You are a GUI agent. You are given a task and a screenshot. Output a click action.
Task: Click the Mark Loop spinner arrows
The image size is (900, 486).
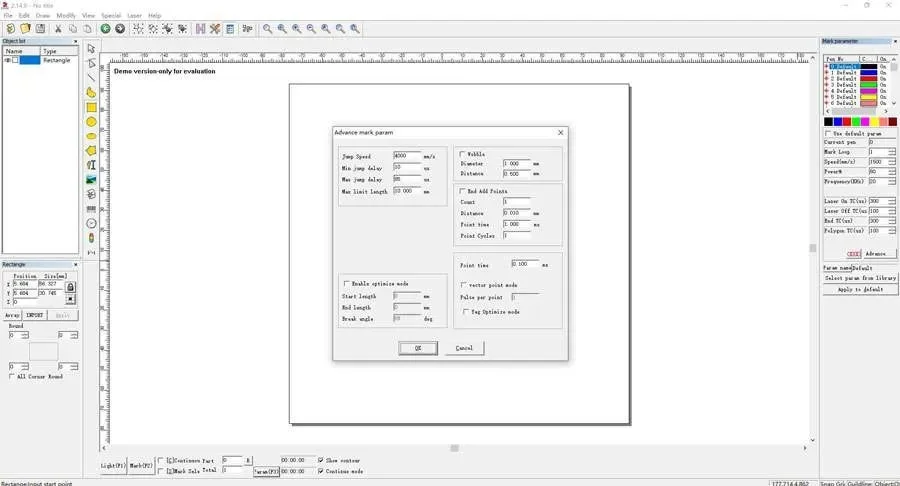891,152
